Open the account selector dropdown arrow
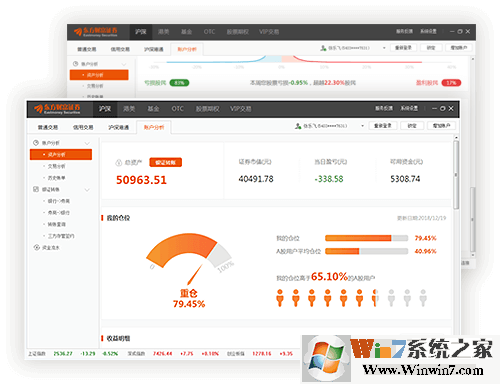 (x=362, y=126)
